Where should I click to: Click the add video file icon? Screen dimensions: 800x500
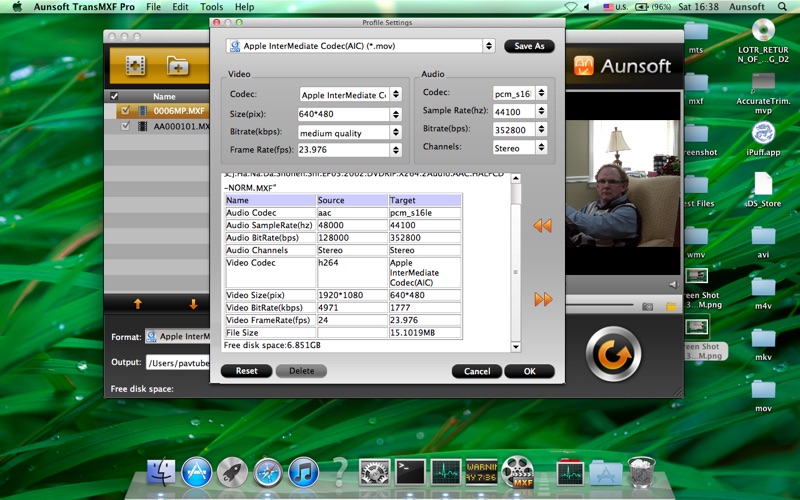pyautogui.click(x=134, y=67)
